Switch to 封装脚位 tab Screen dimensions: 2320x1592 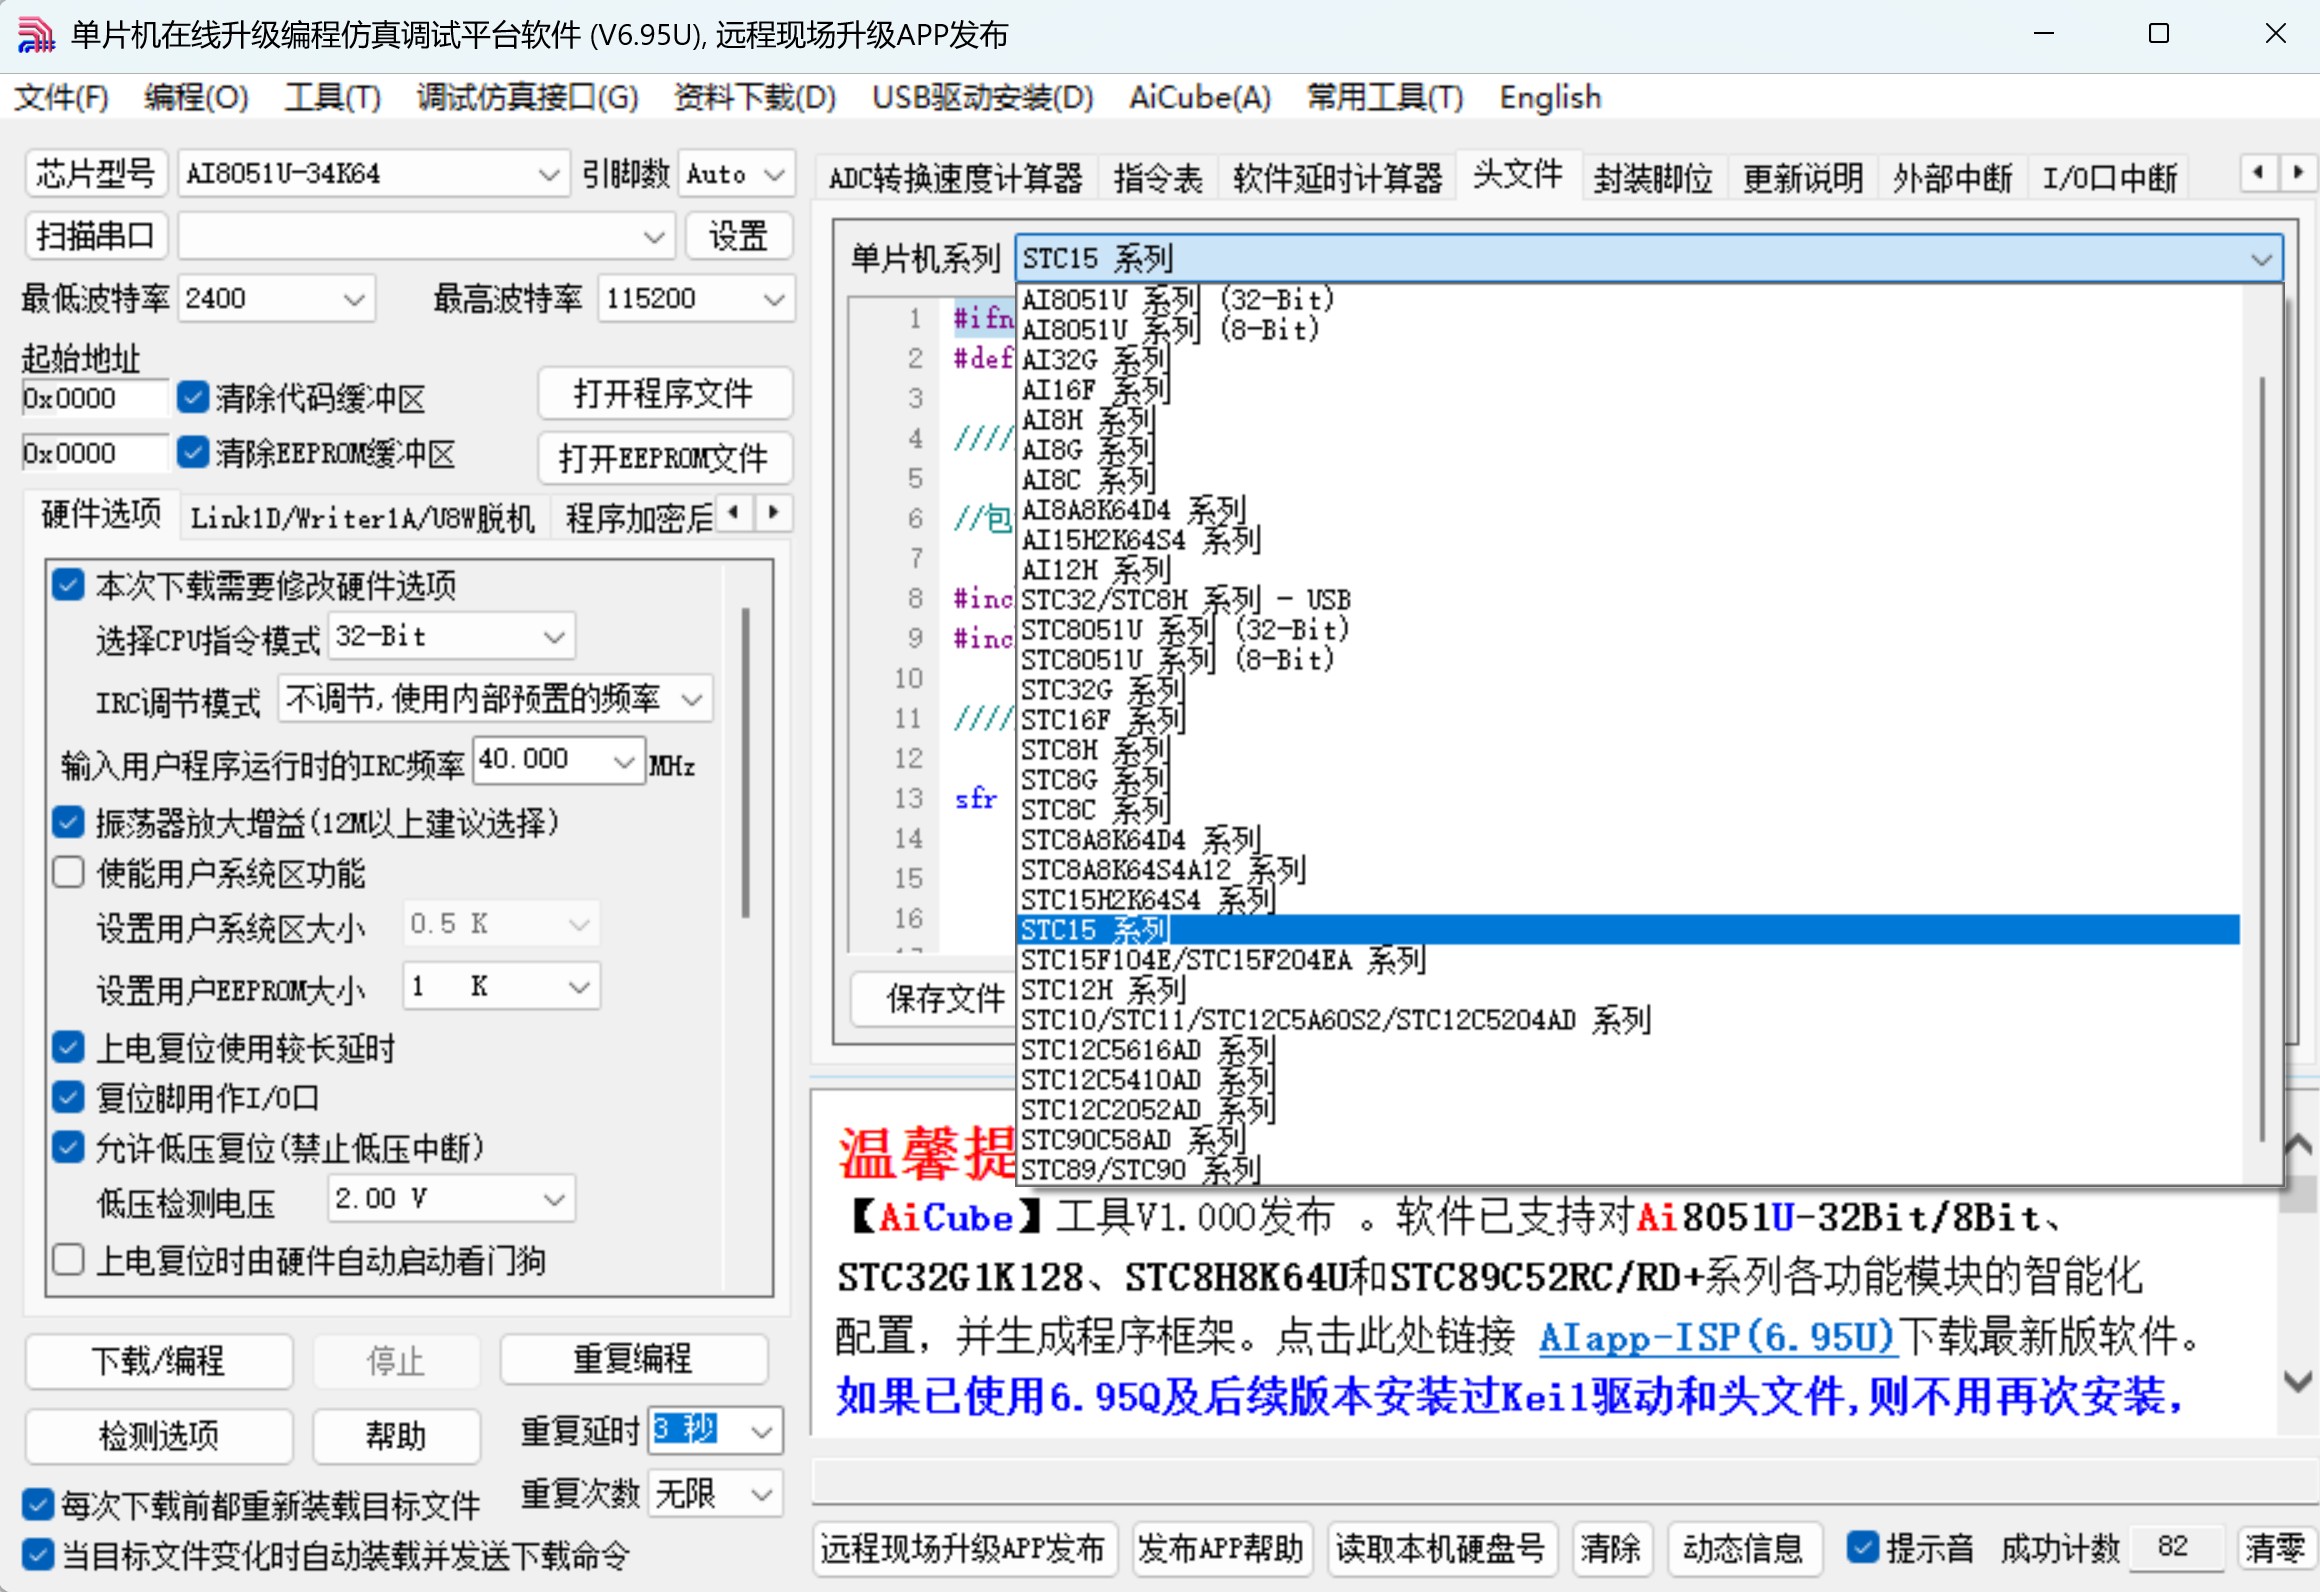tap(1653, 178)
